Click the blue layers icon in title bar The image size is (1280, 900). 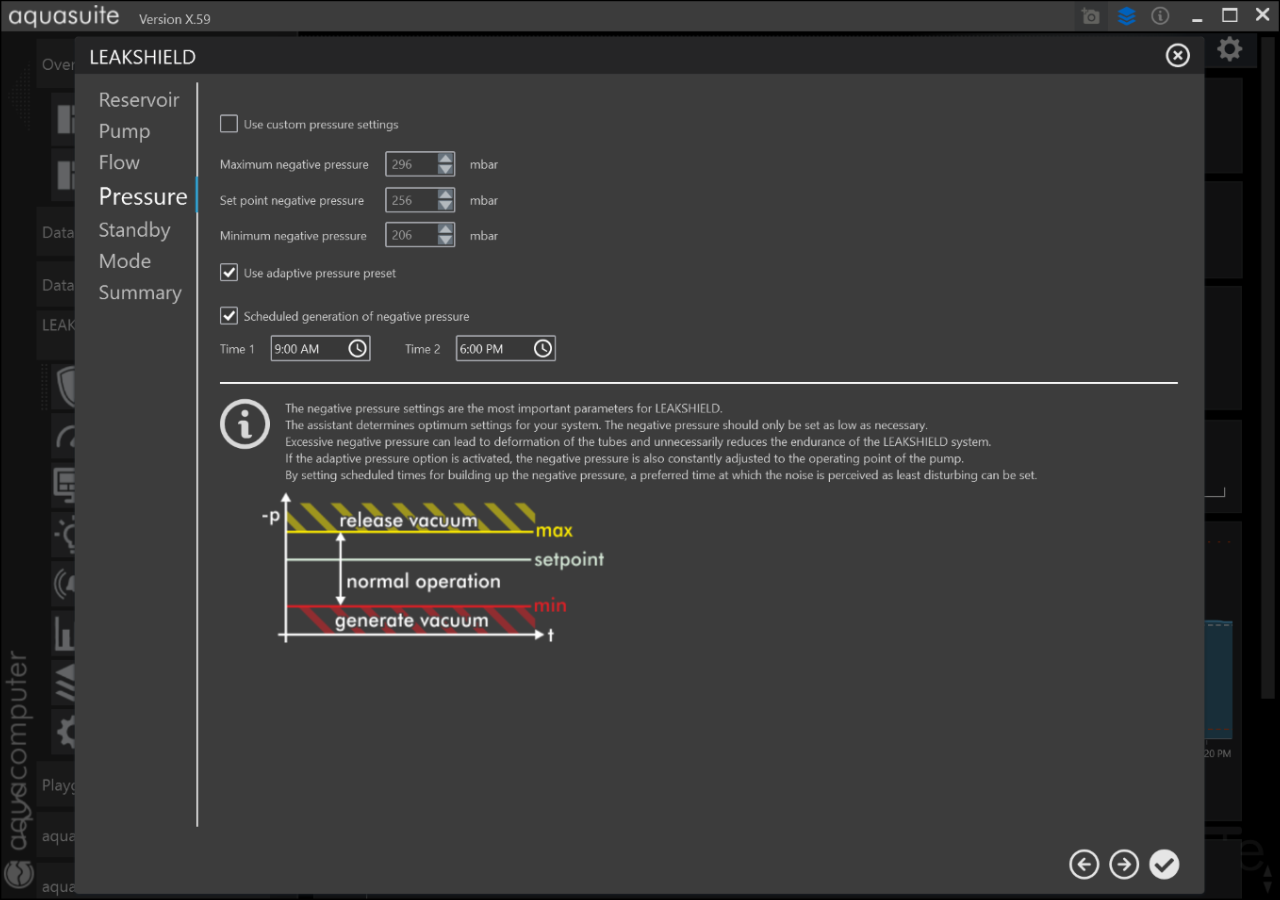(x=1127, y=17)
